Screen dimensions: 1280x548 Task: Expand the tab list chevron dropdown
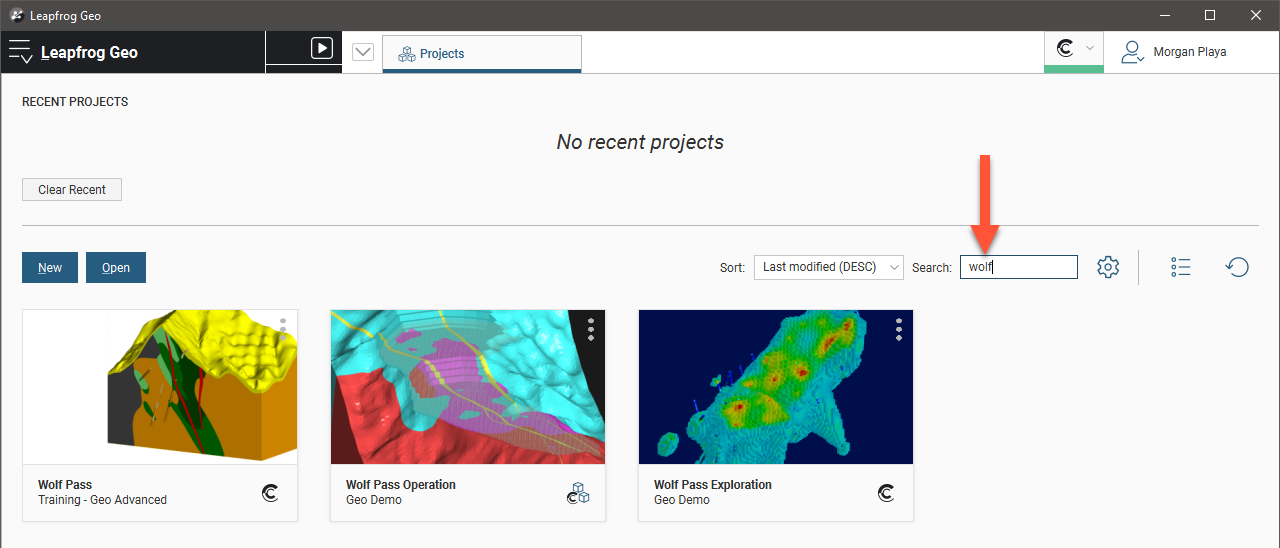pyautogui.click(x=362, y=53)
